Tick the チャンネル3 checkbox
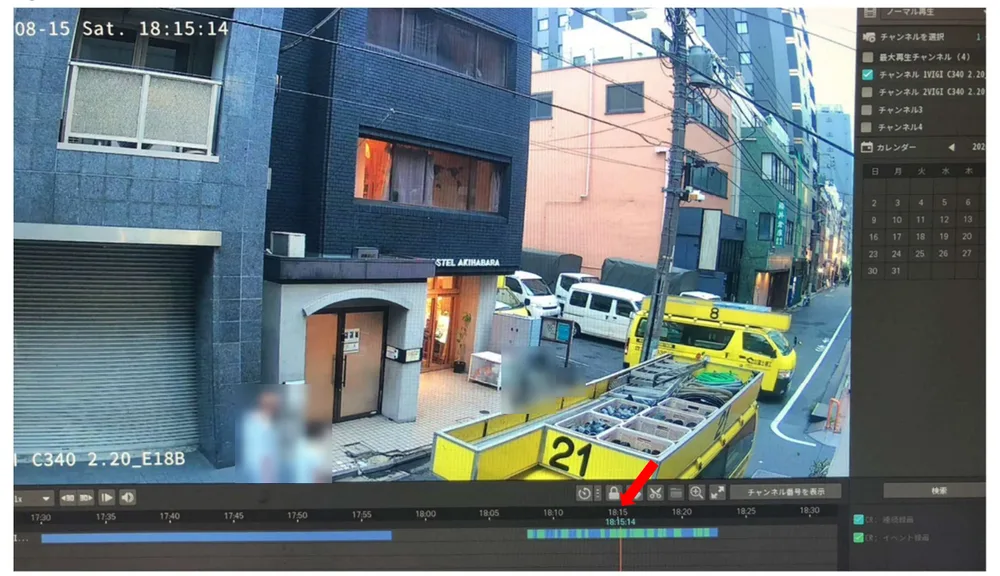 [867, 110]
